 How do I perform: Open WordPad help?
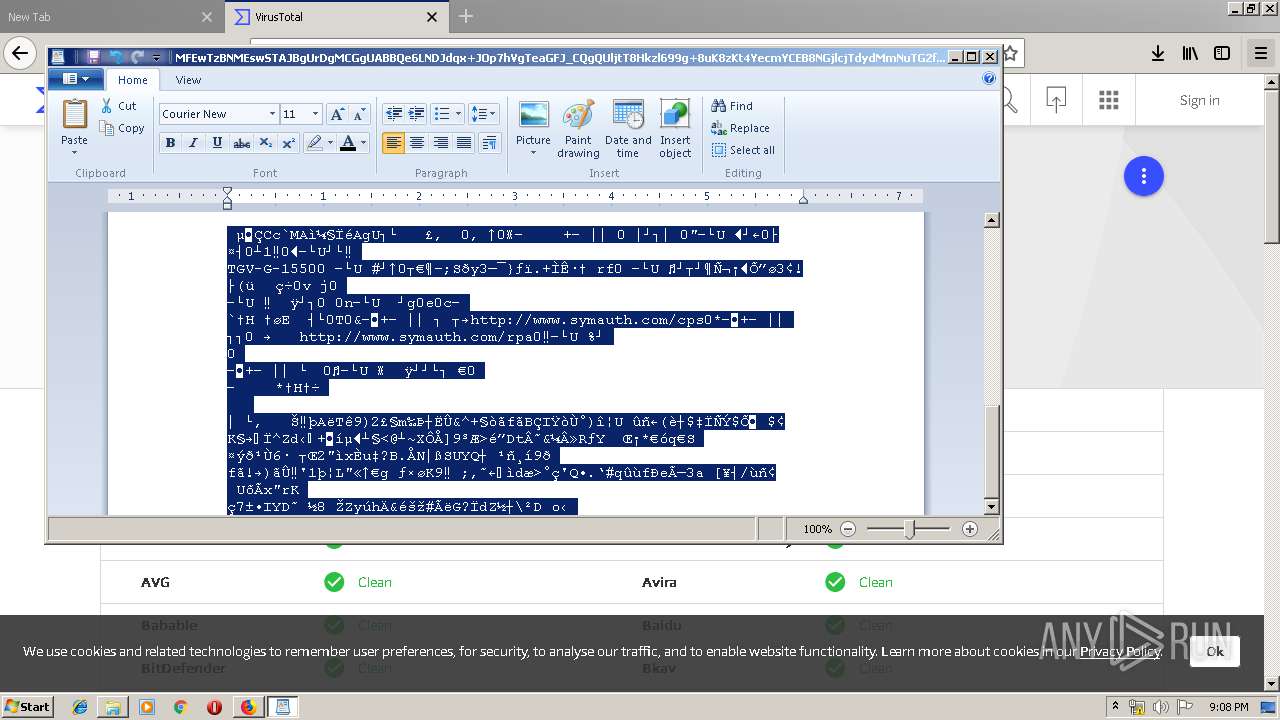pos(989,79)
